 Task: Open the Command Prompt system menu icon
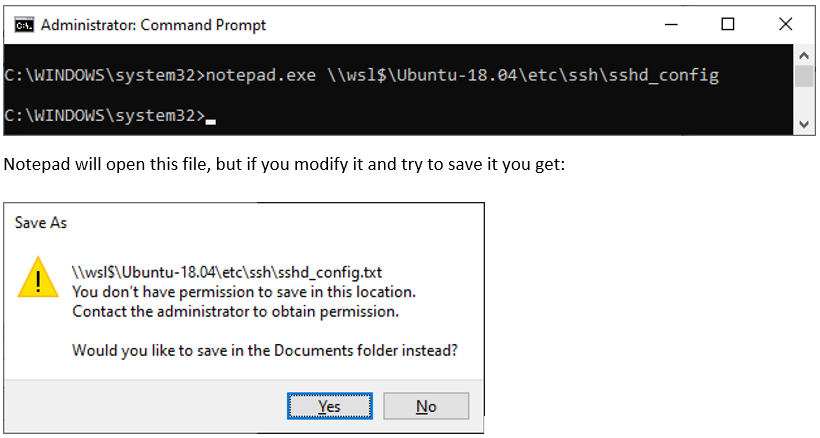pyautogui.click(x=24, y=25)
